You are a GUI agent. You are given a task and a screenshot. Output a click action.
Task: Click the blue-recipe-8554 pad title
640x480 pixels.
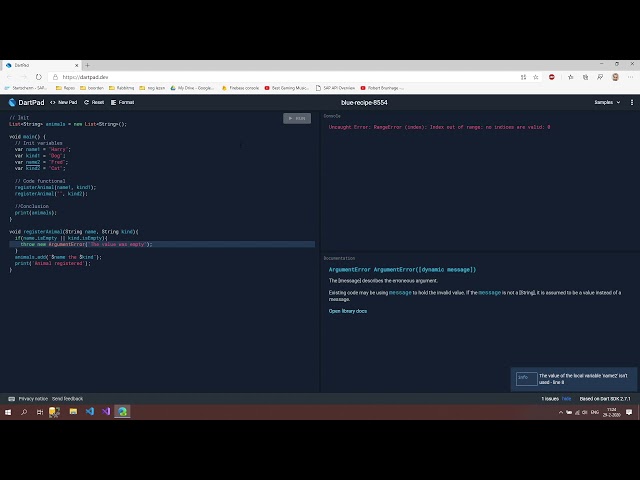click(364, 103)
